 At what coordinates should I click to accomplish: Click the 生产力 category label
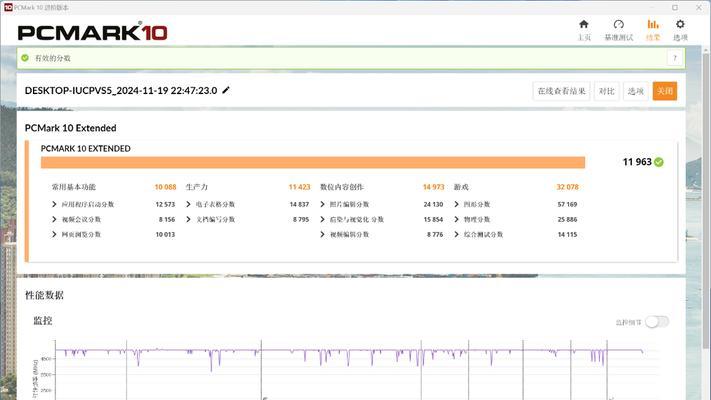click(196, 187)
